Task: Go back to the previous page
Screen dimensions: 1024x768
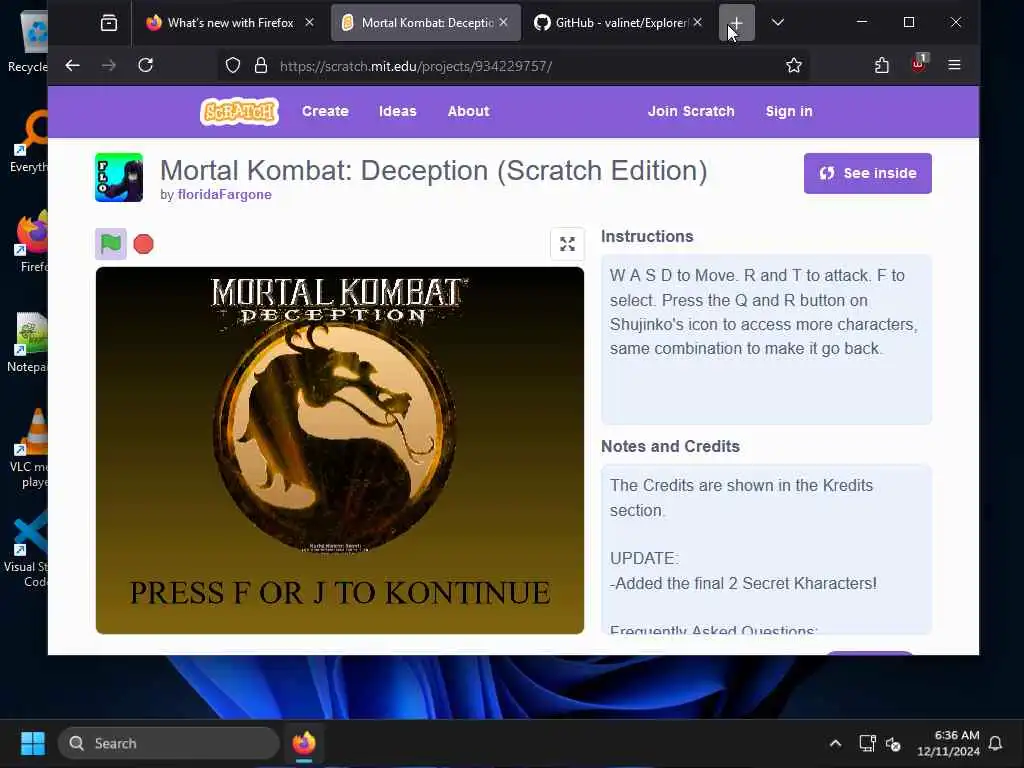Action: tap(72, 65)
